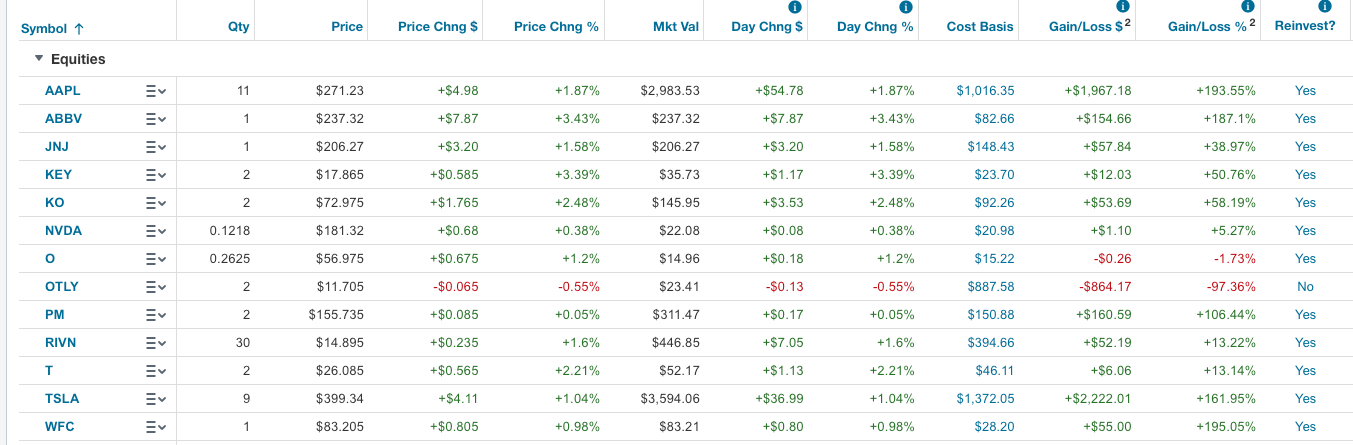Open the NVDA row actions dropdown
The image size is (1353, 445).
pyautogui.click(x=155, y=231)
